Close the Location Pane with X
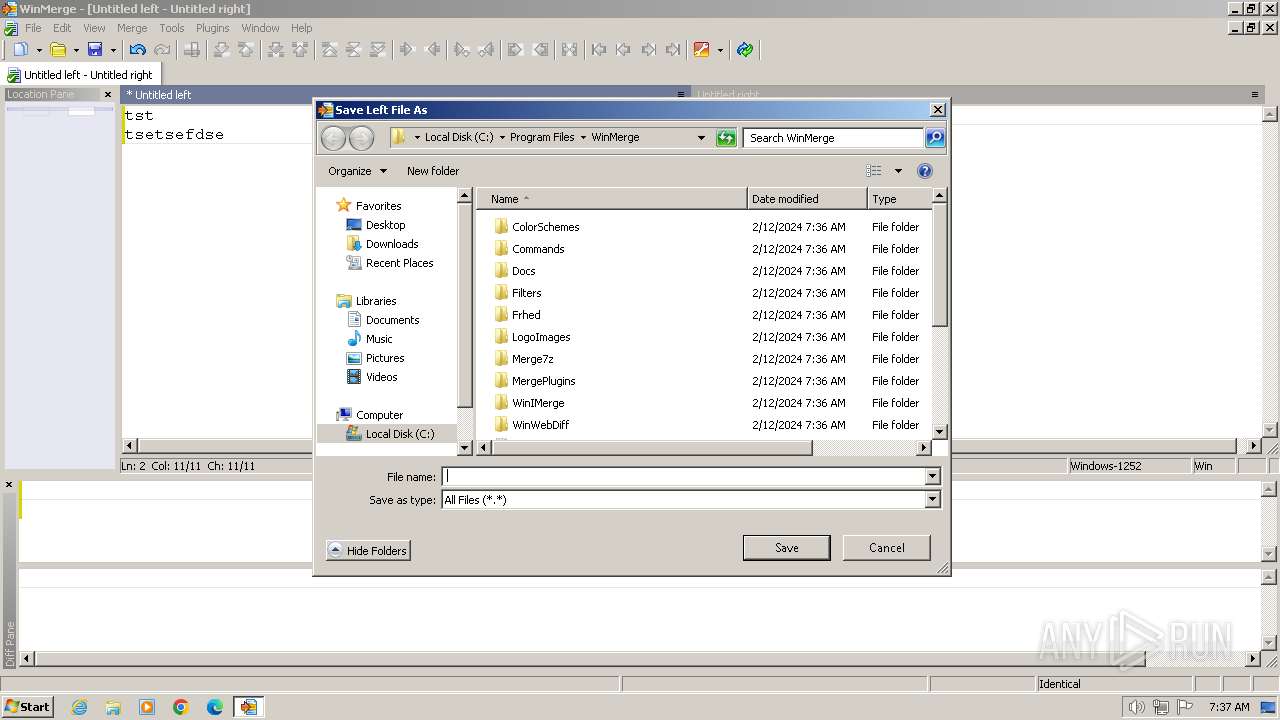 pos(108,95)
